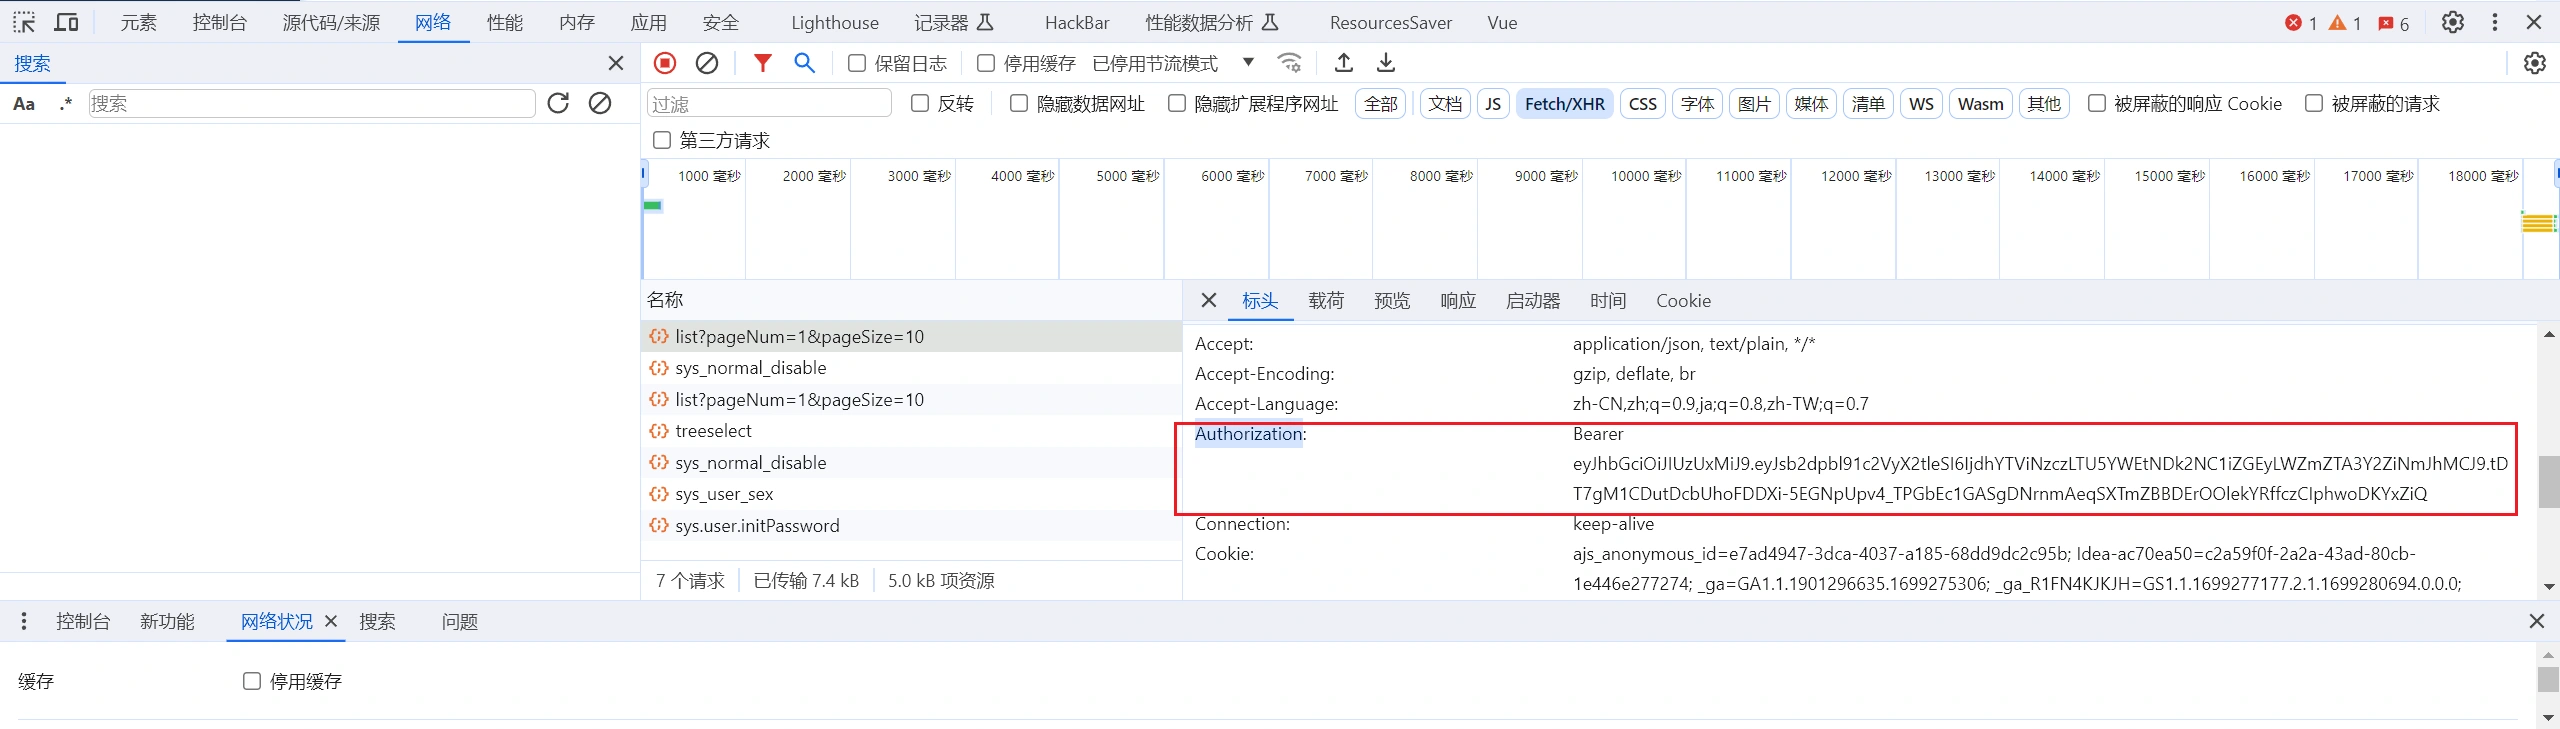Enable the 保留日志 checkbox

(x=857, y=63)
